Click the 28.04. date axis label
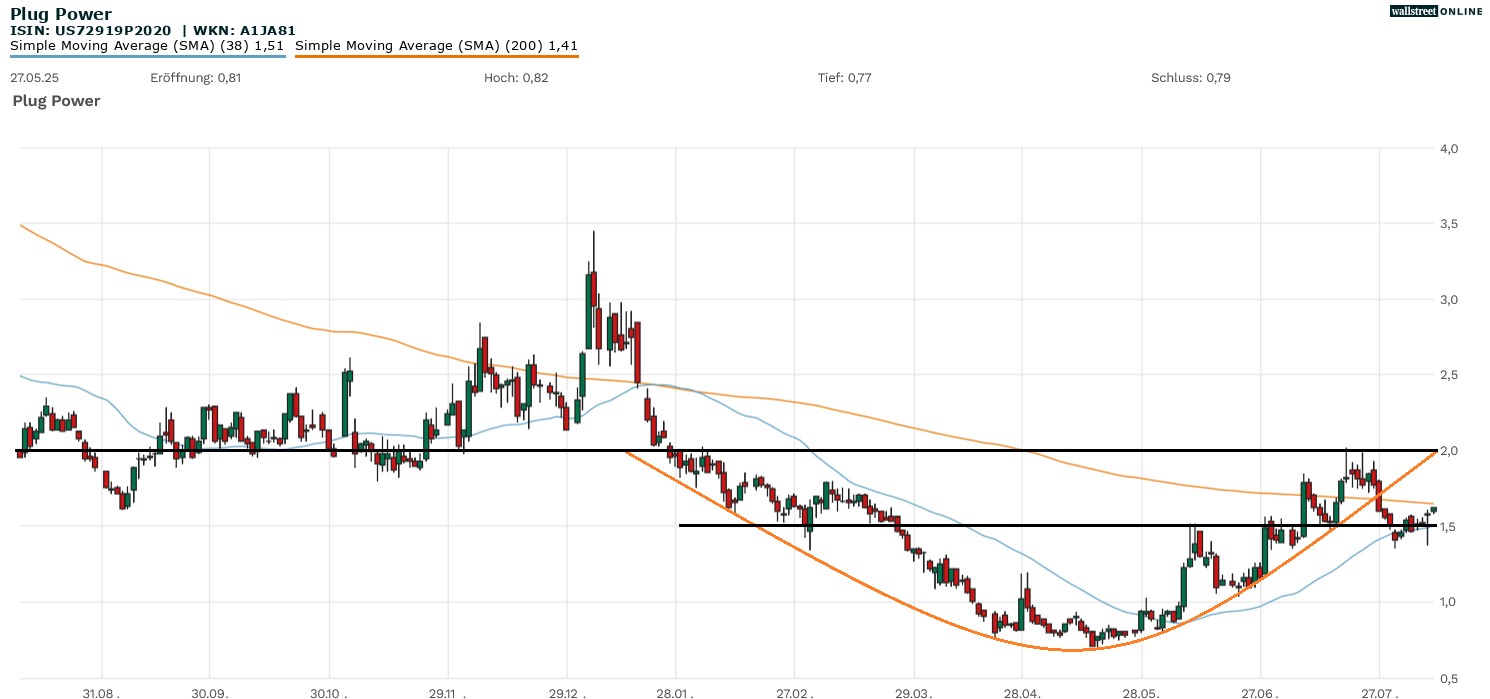This screenshot has width=1490, height=699. (1022, 691)
